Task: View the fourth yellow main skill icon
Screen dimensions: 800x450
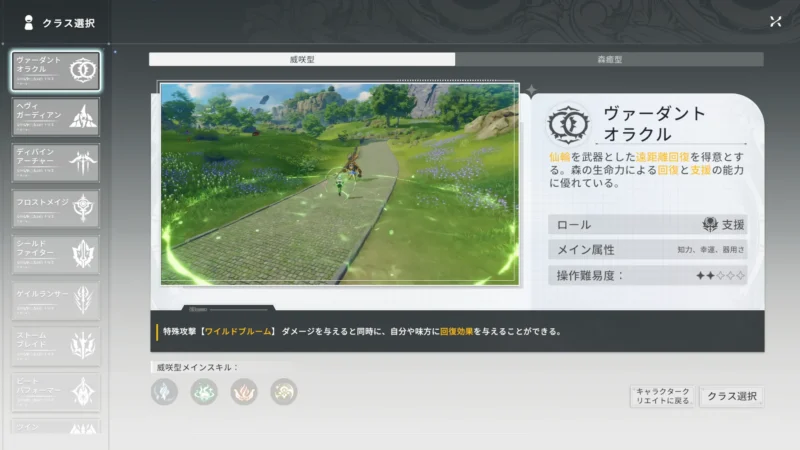Action: 284,392
